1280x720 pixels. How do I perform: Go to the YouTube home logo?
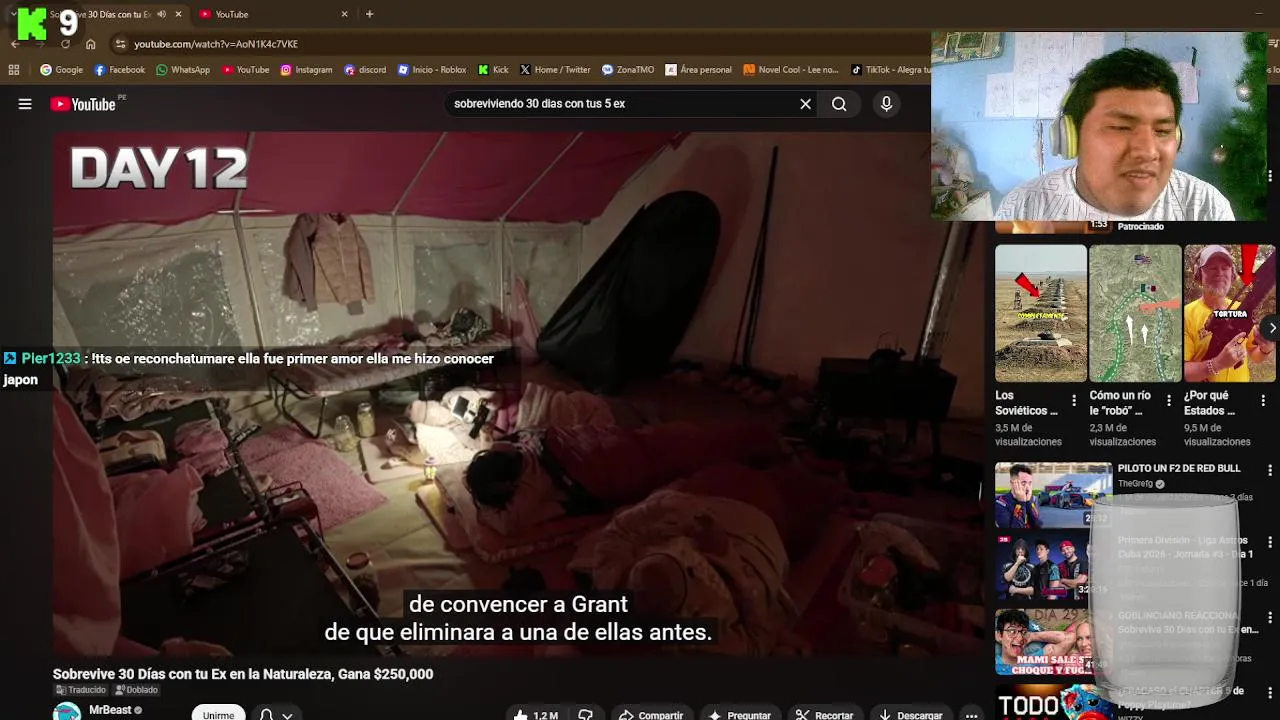click(x=83, y=104)
